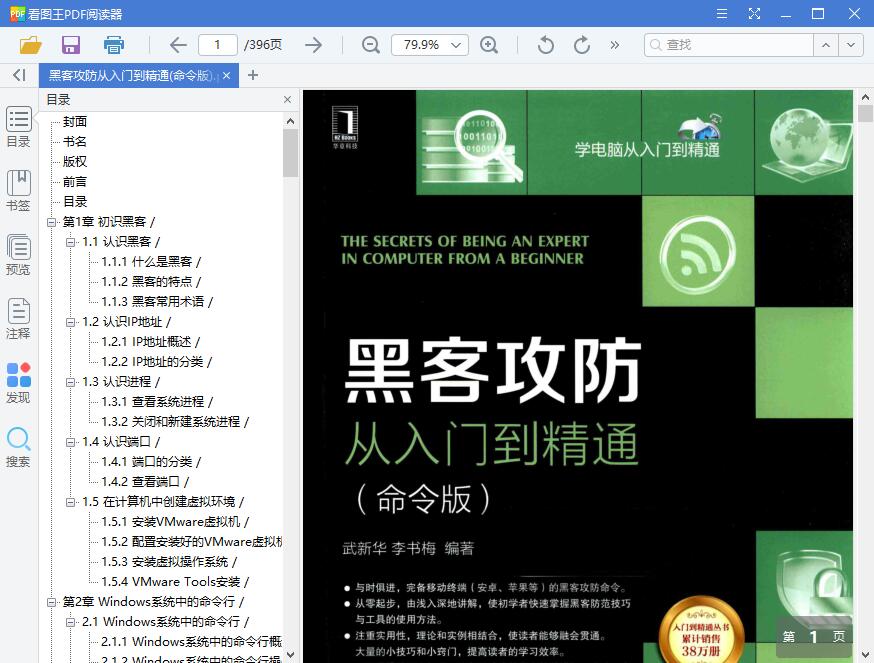Print the current document

113,45
